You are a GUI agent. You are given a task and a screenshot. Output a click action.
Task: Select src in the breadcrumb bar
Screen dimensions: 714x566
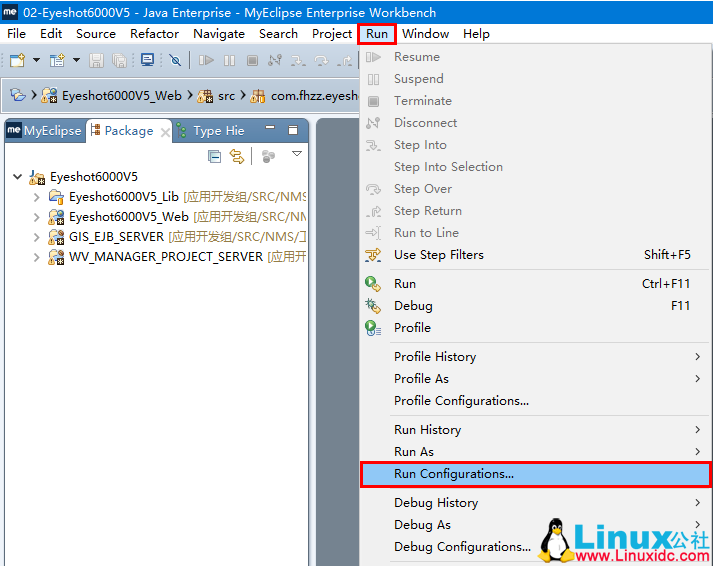pos(216,96)
